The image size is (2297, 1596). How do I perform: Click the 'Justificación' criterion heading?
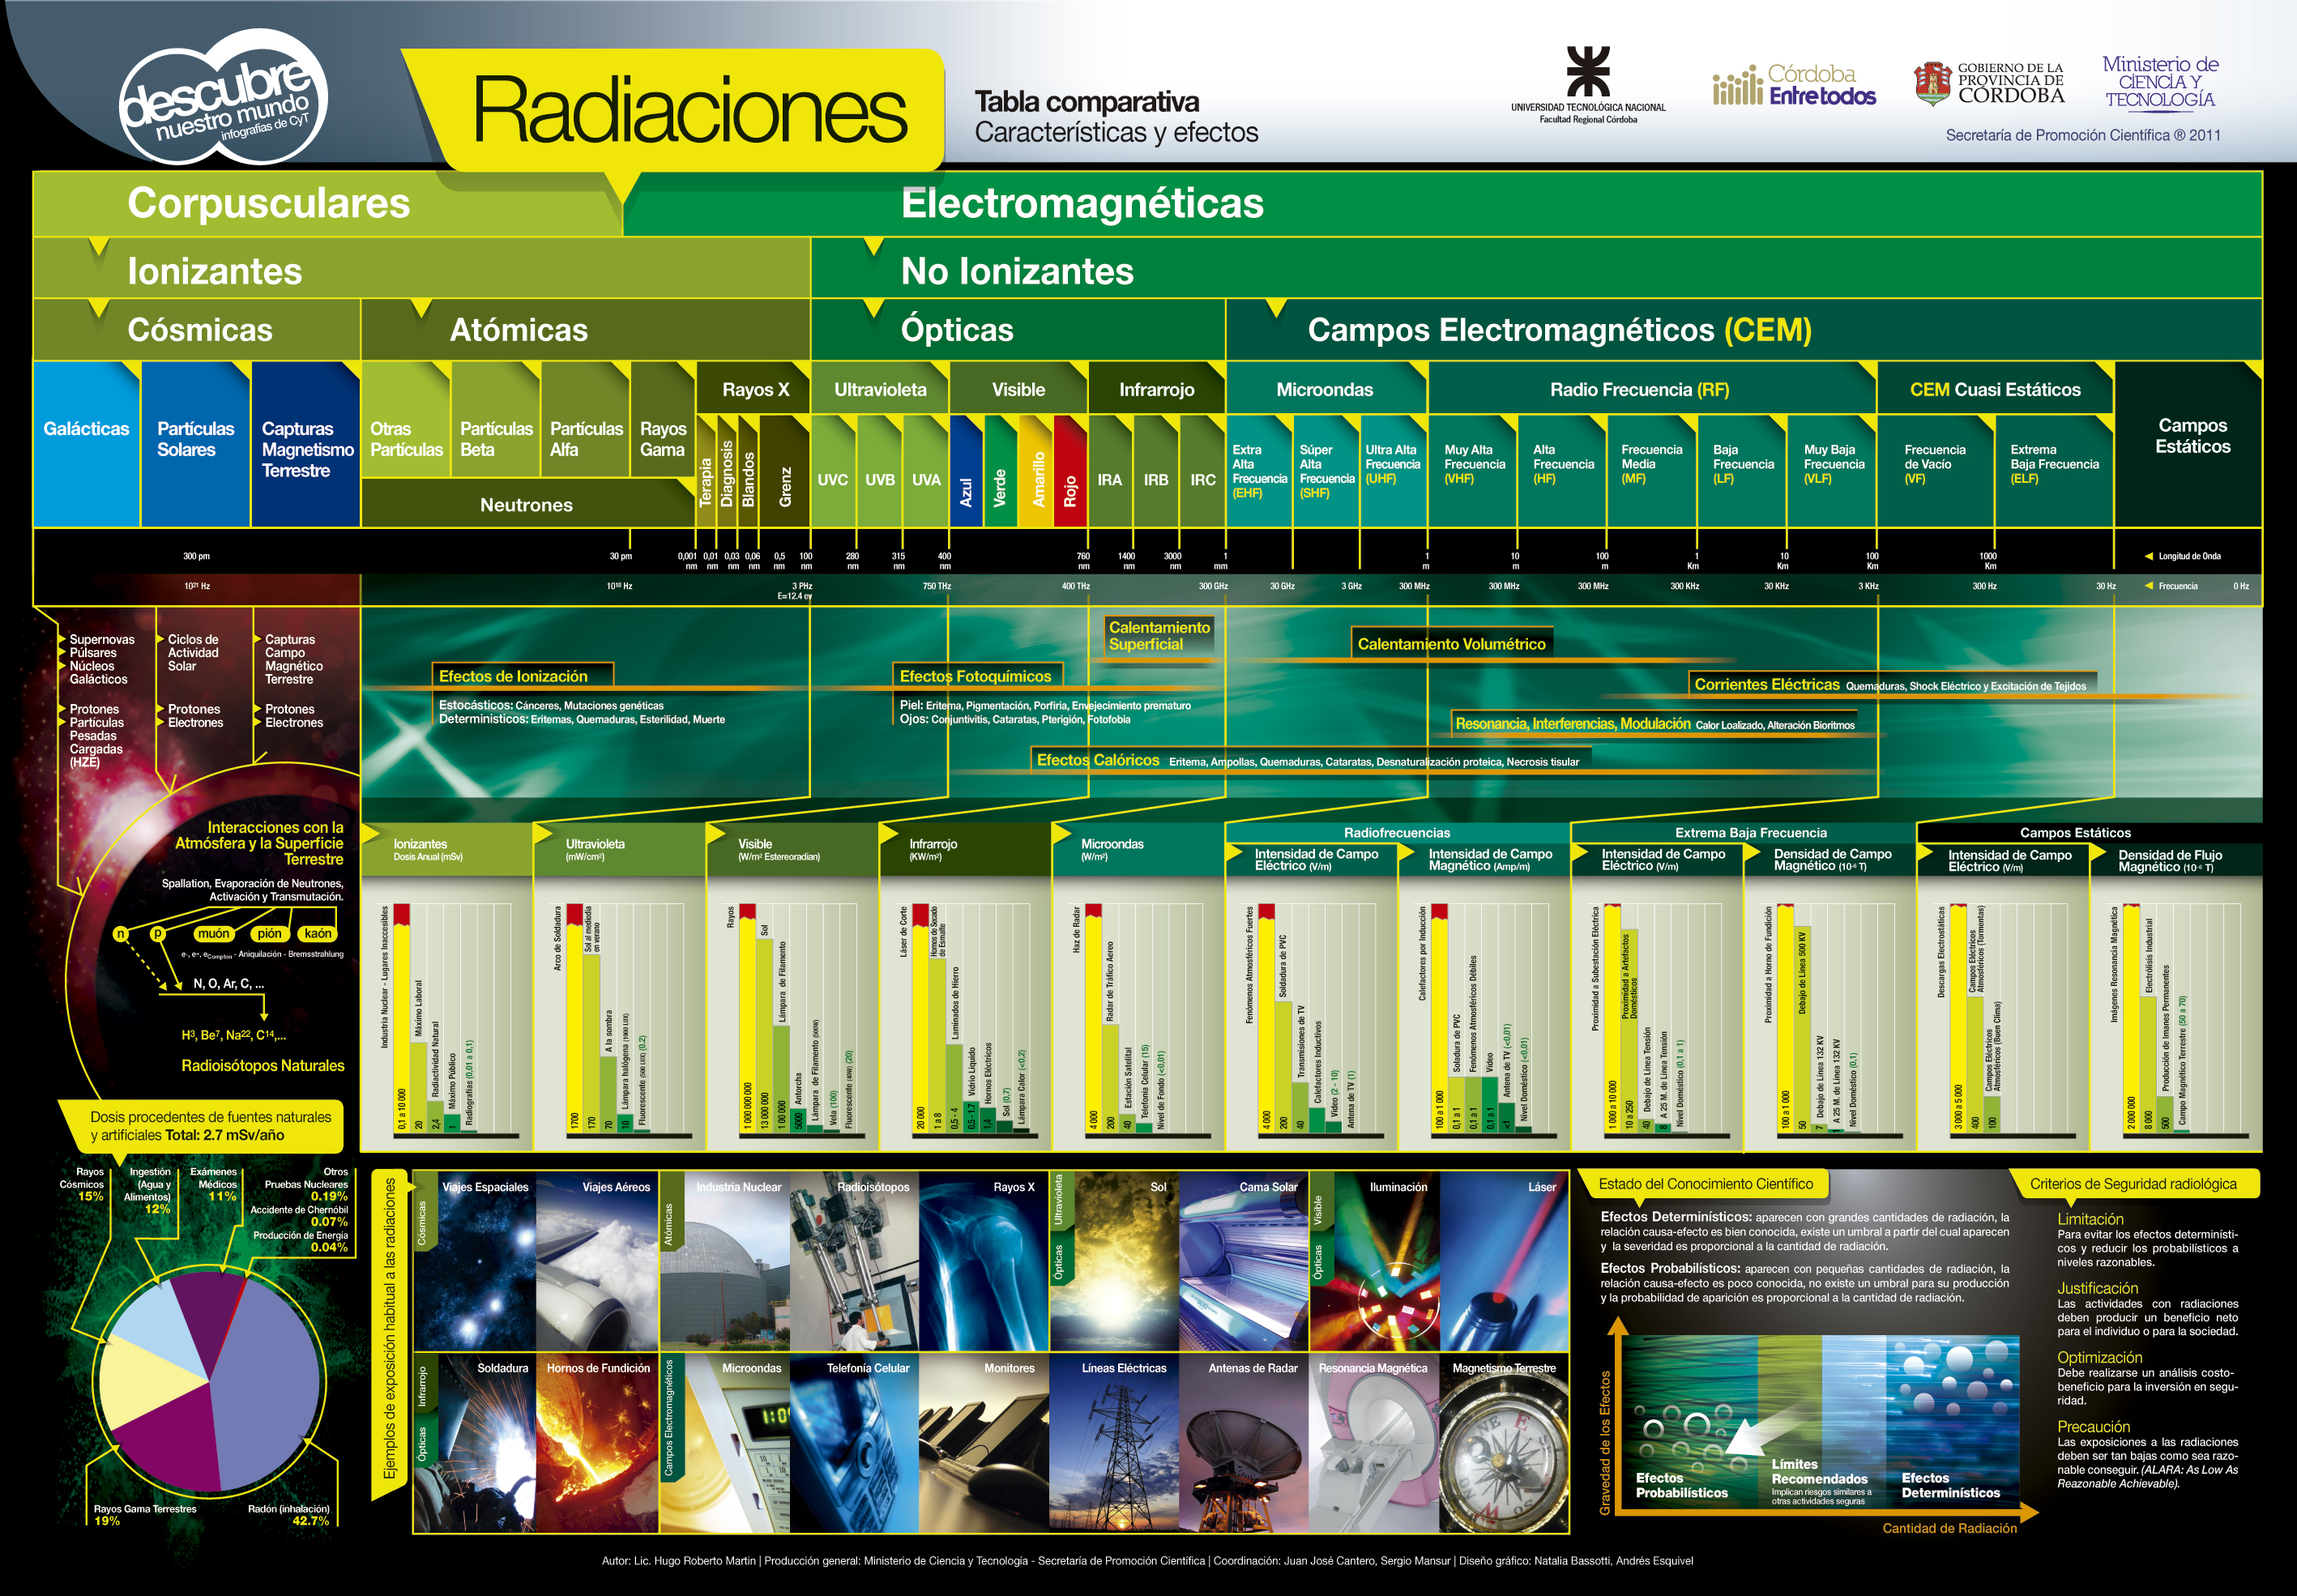2097,1288
